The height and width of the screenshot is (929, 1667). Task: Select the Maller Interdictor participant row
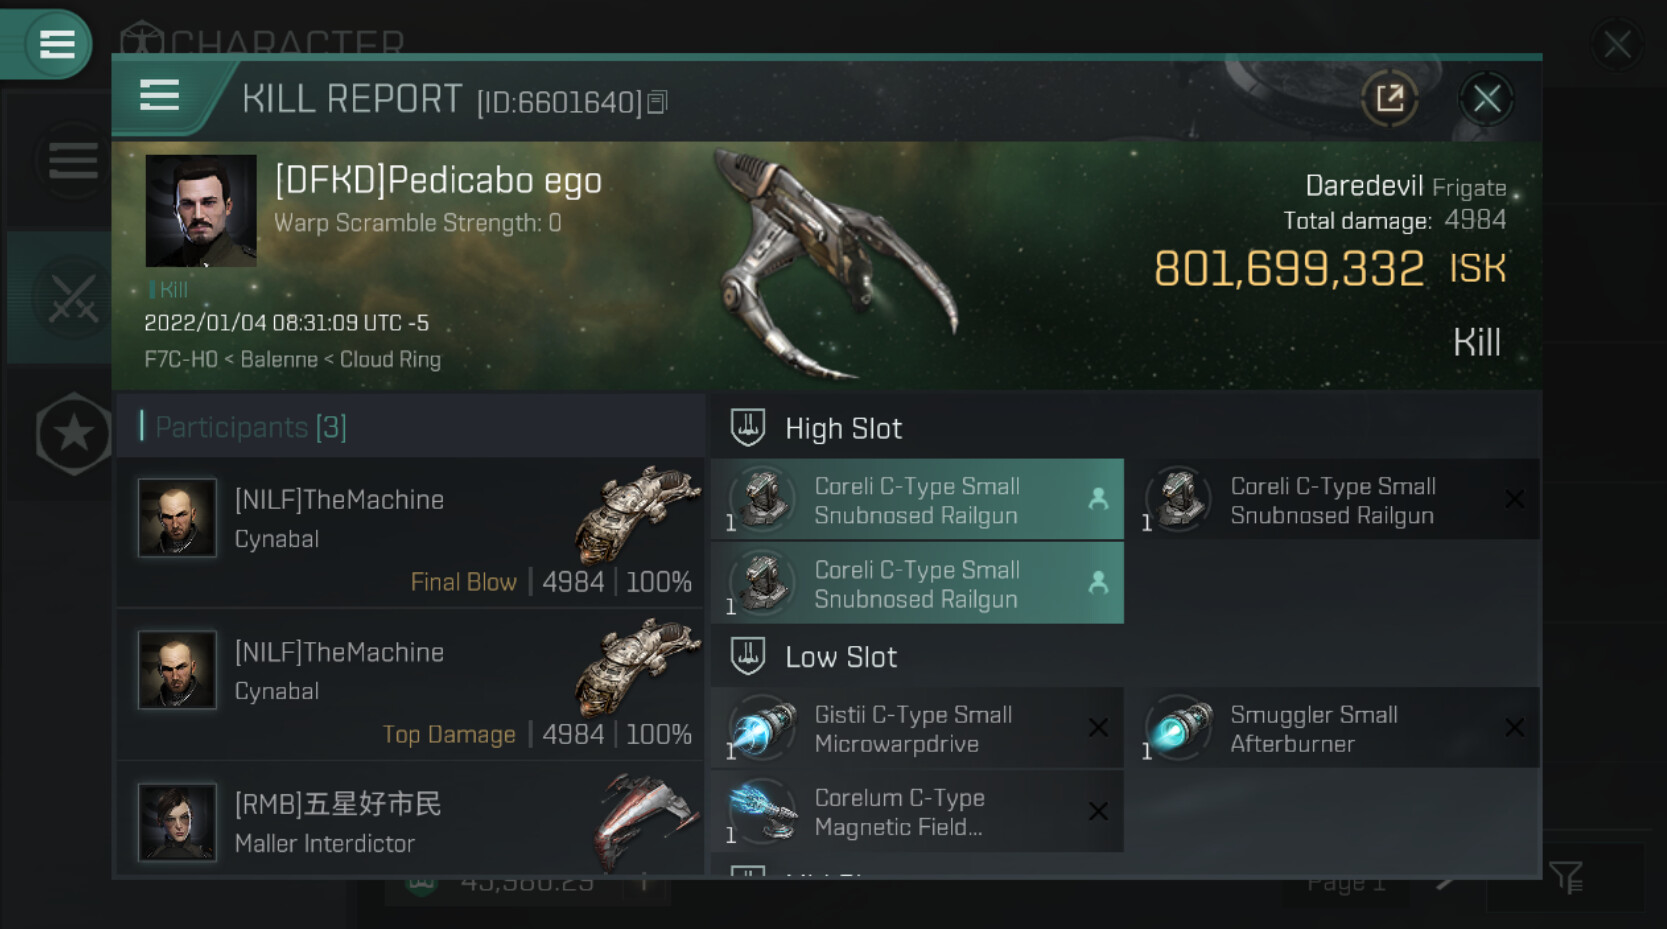click(x=410, y=822)
